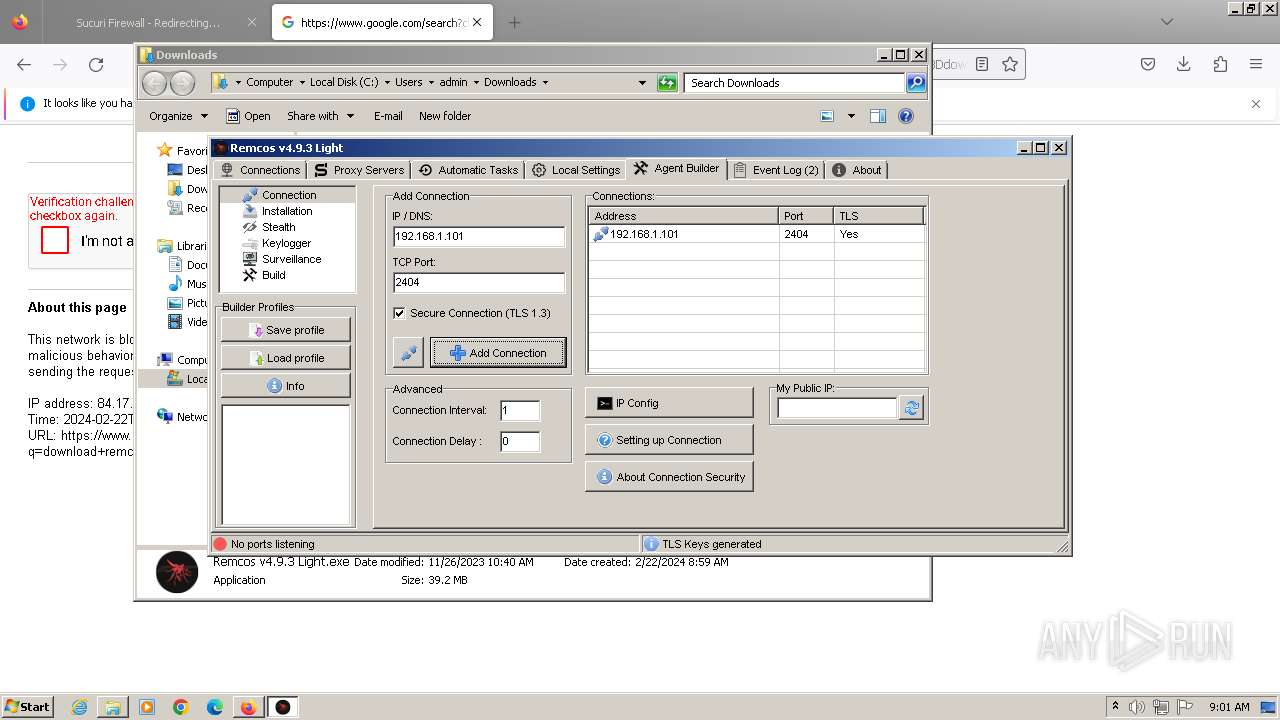Select Stealth in the builder tree

[x=278, y=227]
